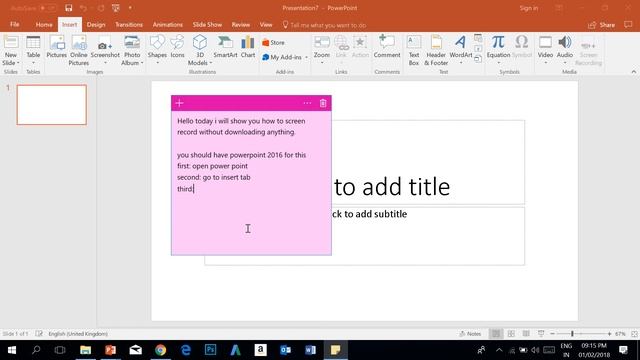
Task: Insert Audio from the ribbon
Action: 565,50
